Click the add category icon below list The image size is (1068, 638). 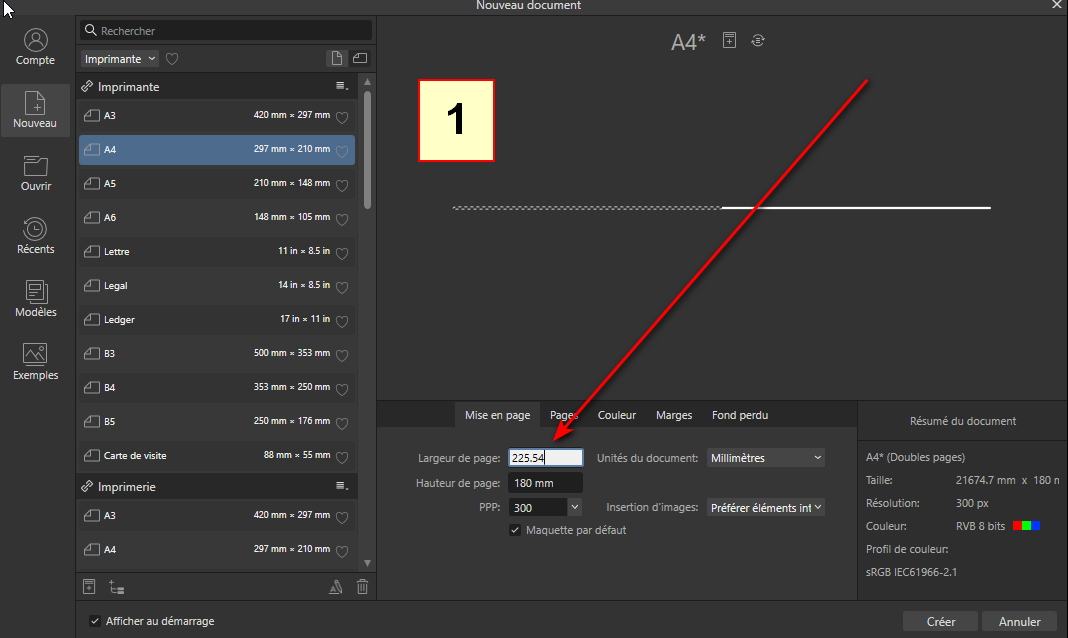pyautogui.click(x=116, y=588)
